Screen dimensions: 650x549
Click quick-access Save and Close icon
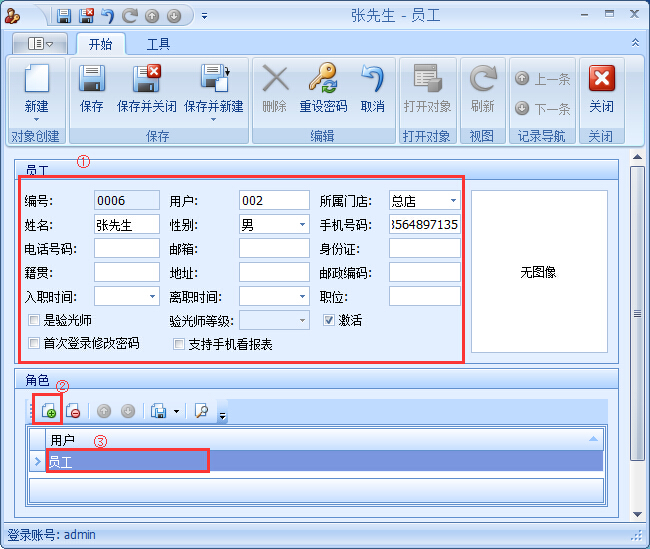[87, 16]
